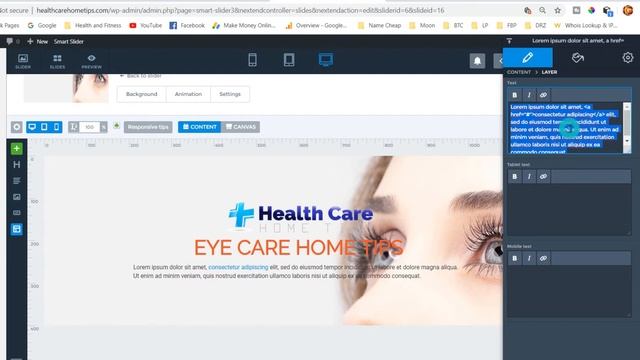The height and width of the screenshot is (360, 640).
Task: Insert a link in Mobile text
Action: point(543,258)
